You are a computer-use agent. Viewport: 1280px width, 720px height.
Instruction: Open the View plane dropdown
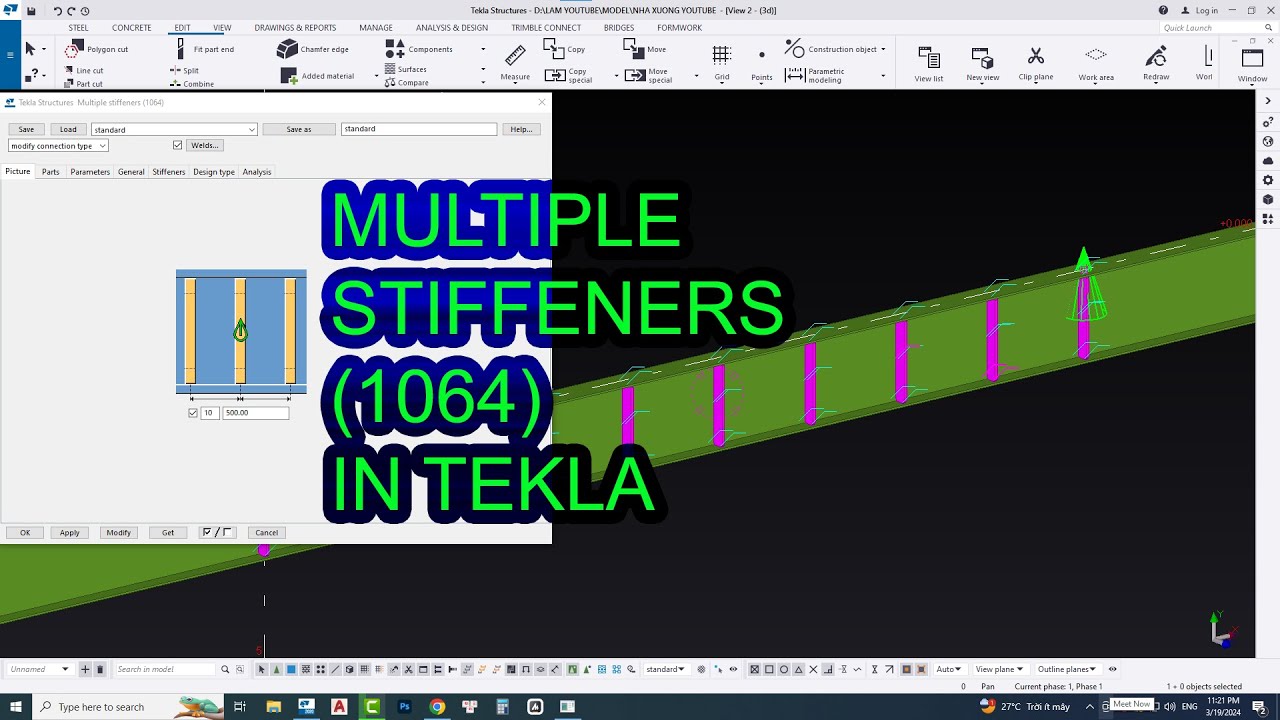(999, 669)
